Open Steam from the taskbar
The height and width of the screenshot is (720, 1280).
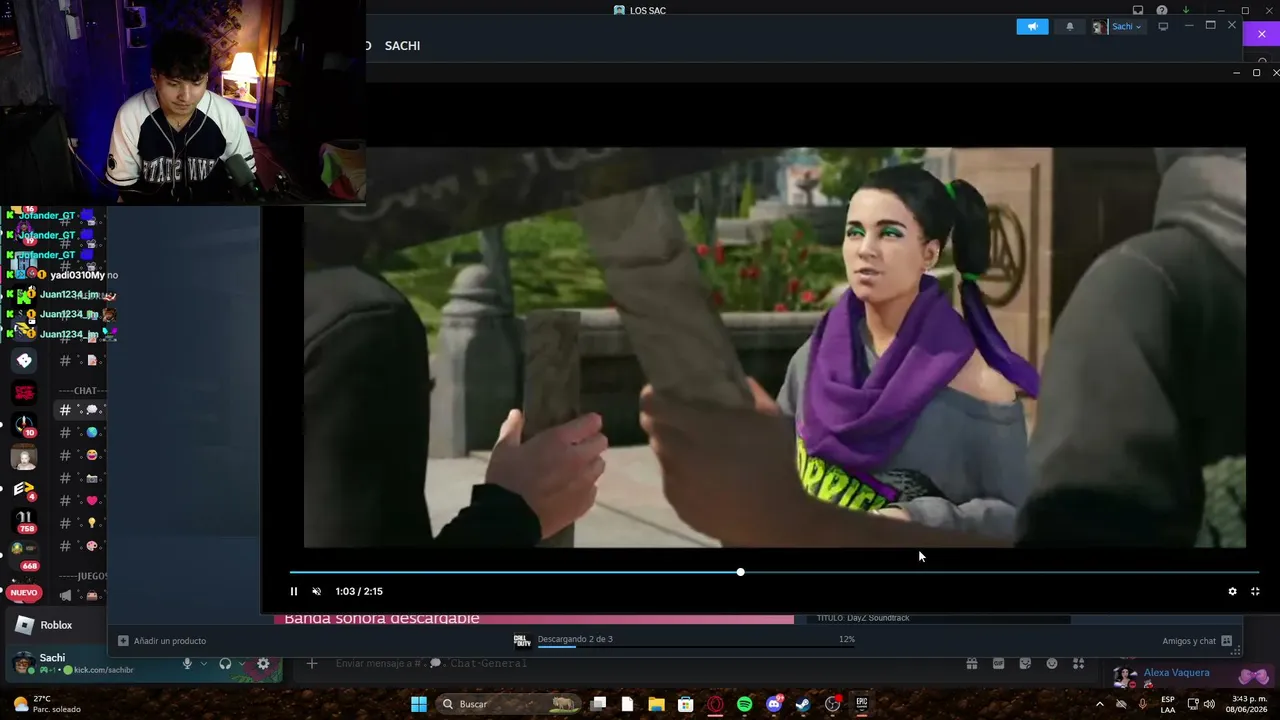[802, 704]
